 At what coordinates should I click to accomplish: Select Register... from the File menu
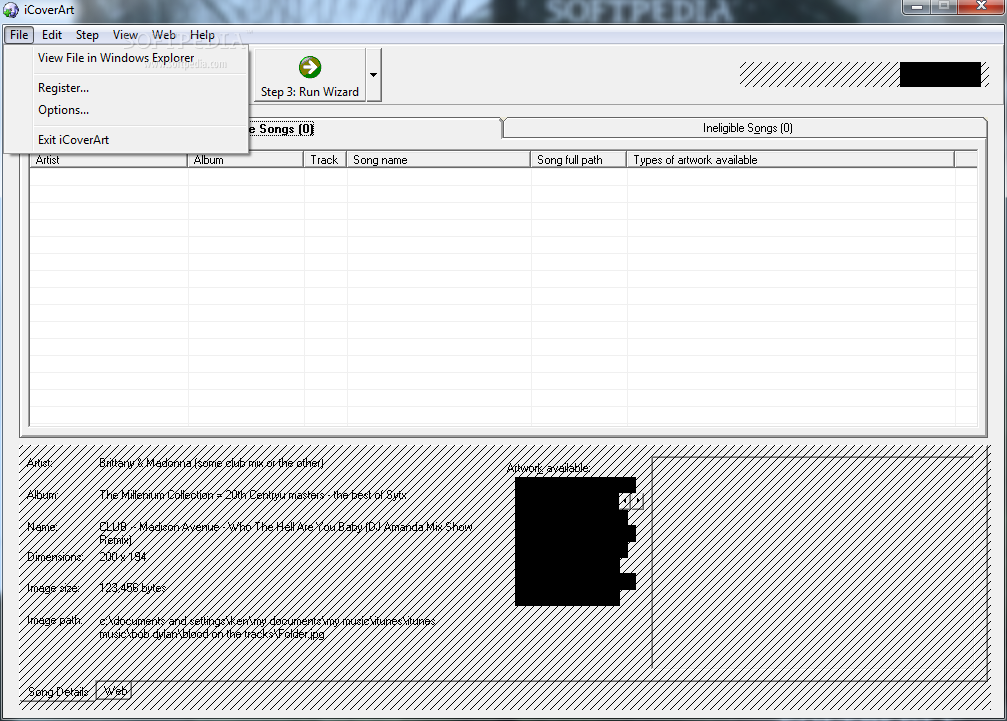tap(125, 88)
